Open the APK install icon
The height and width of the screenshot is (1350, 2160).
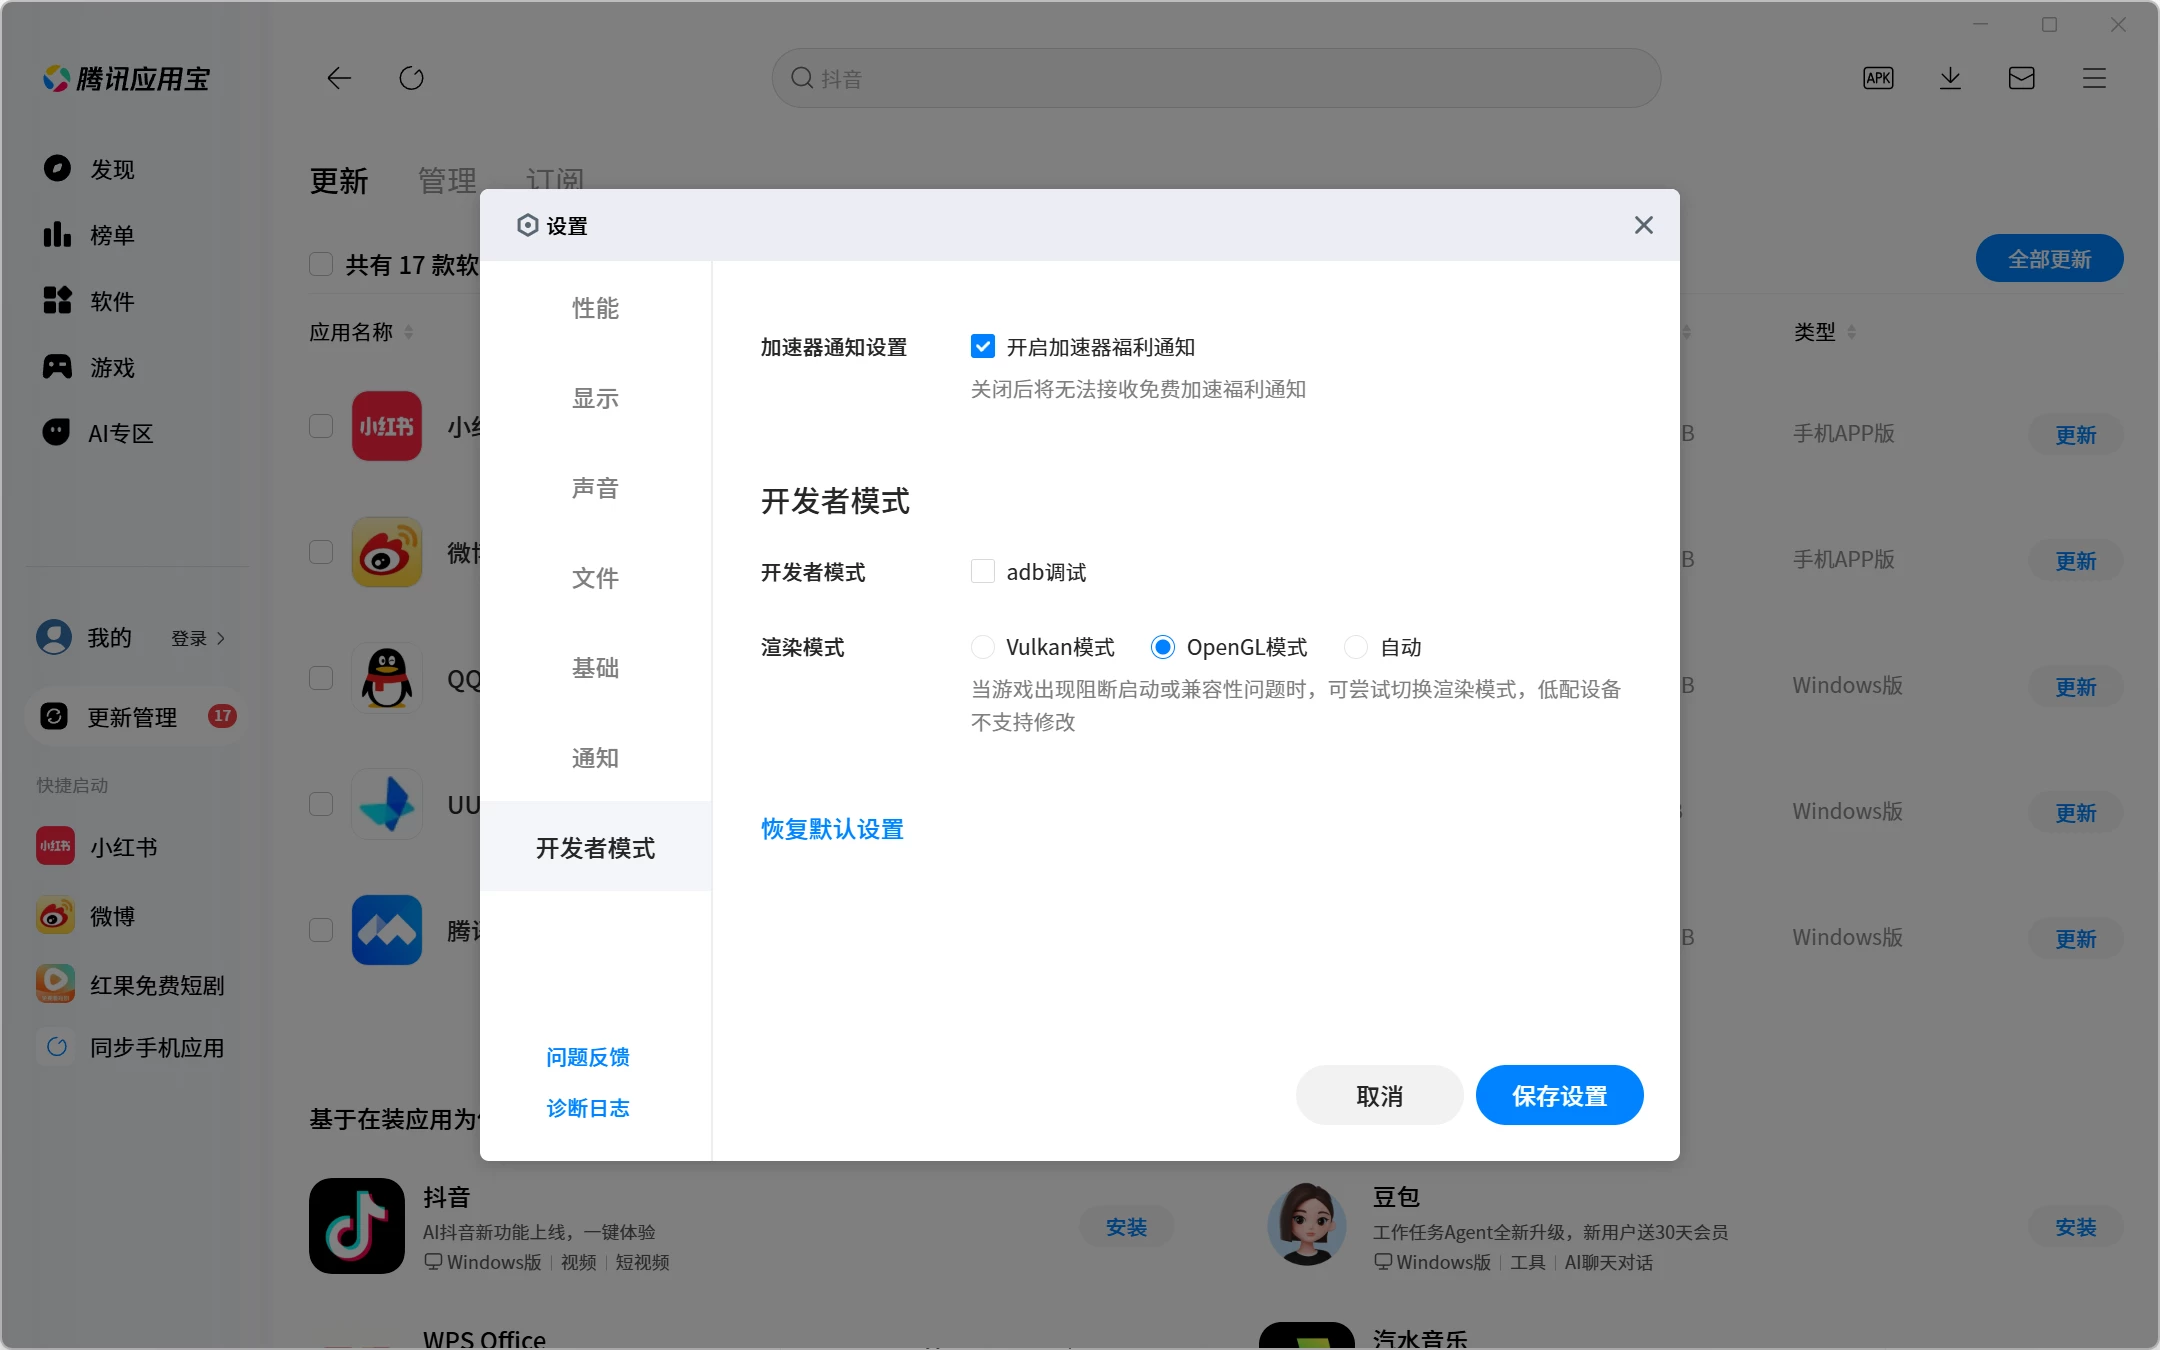1878,78
